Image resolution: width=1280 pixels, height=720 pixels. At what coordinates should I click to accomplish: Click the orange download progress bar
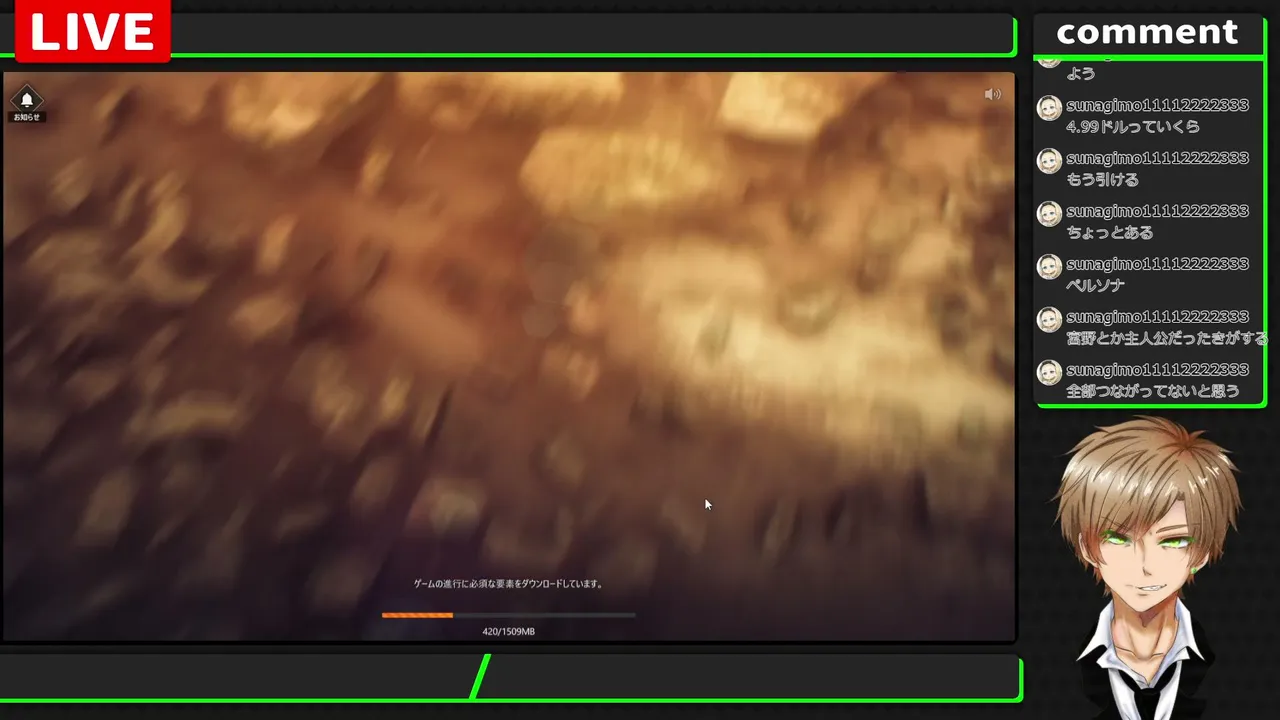pyautogui.click(x=508, y=615)
